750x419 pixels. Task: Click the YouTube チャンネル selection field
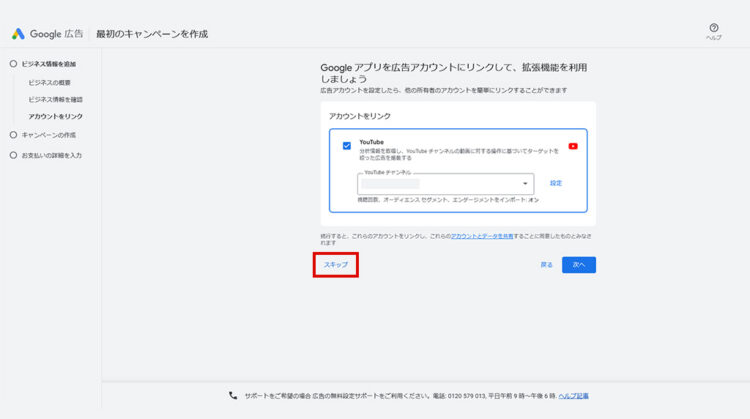440,184
